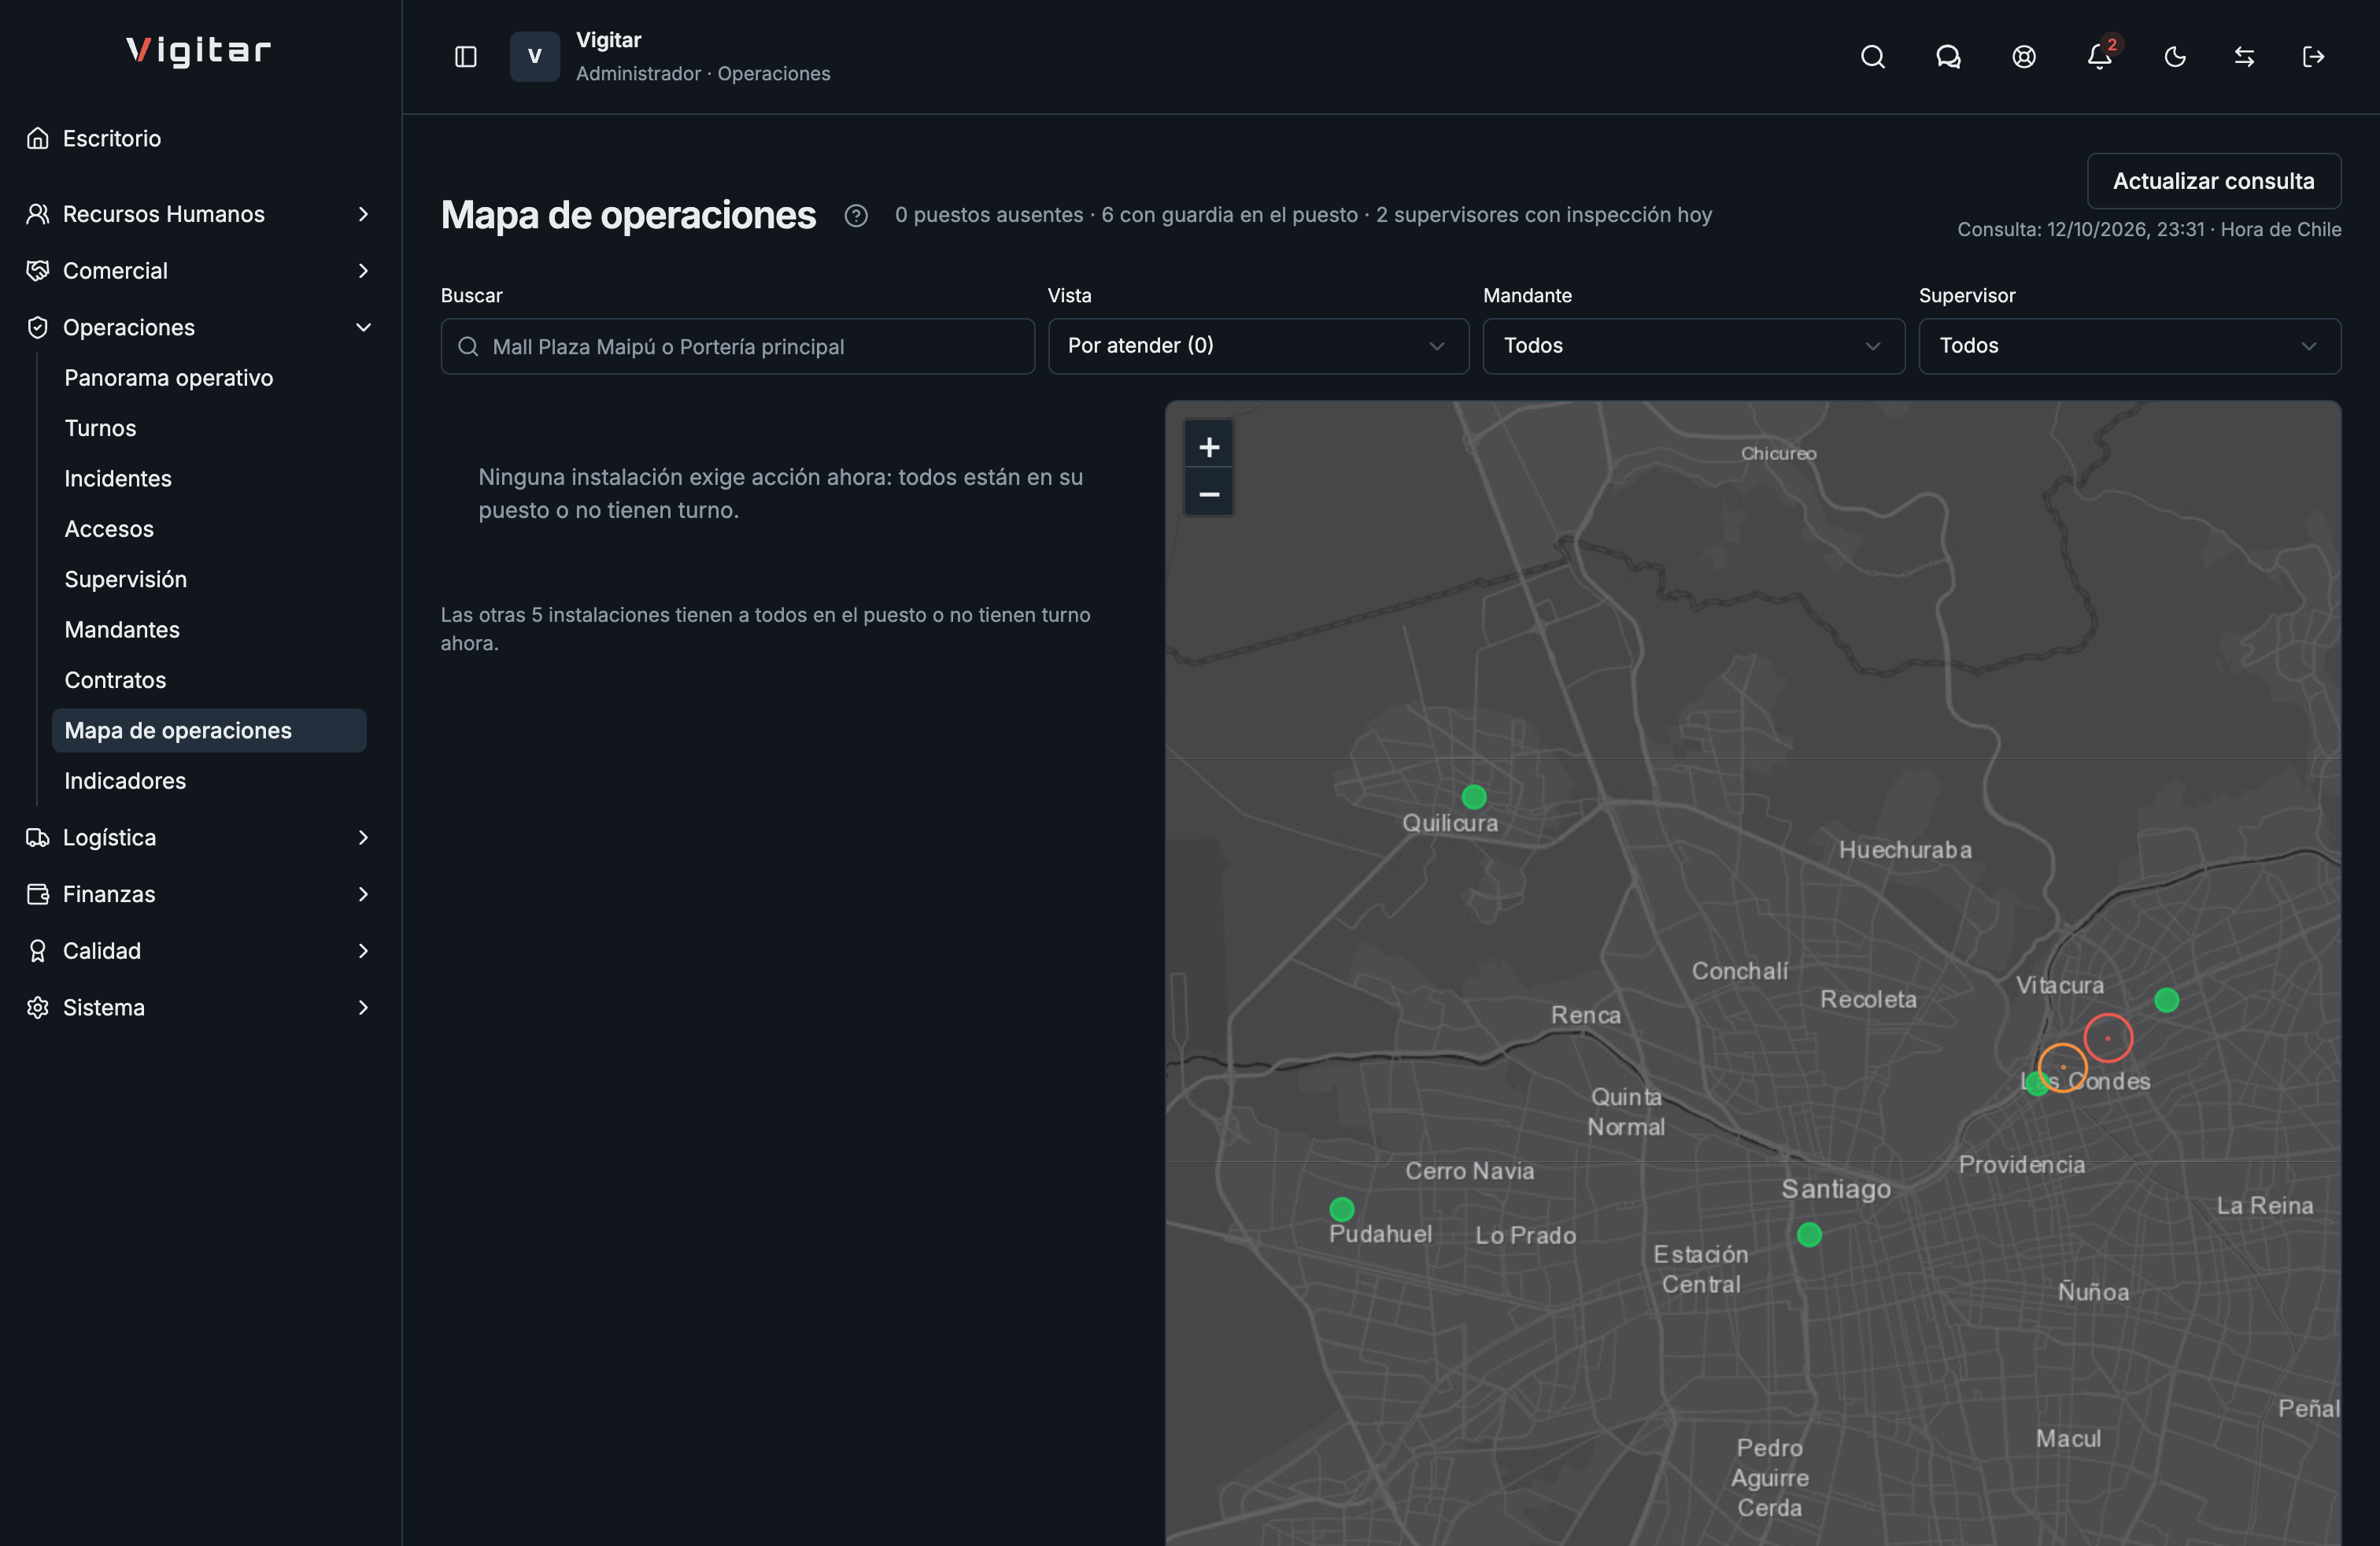Go to Escritorio
The height and width of the screenshot is (1546, 2380).
tap(199, 138)
